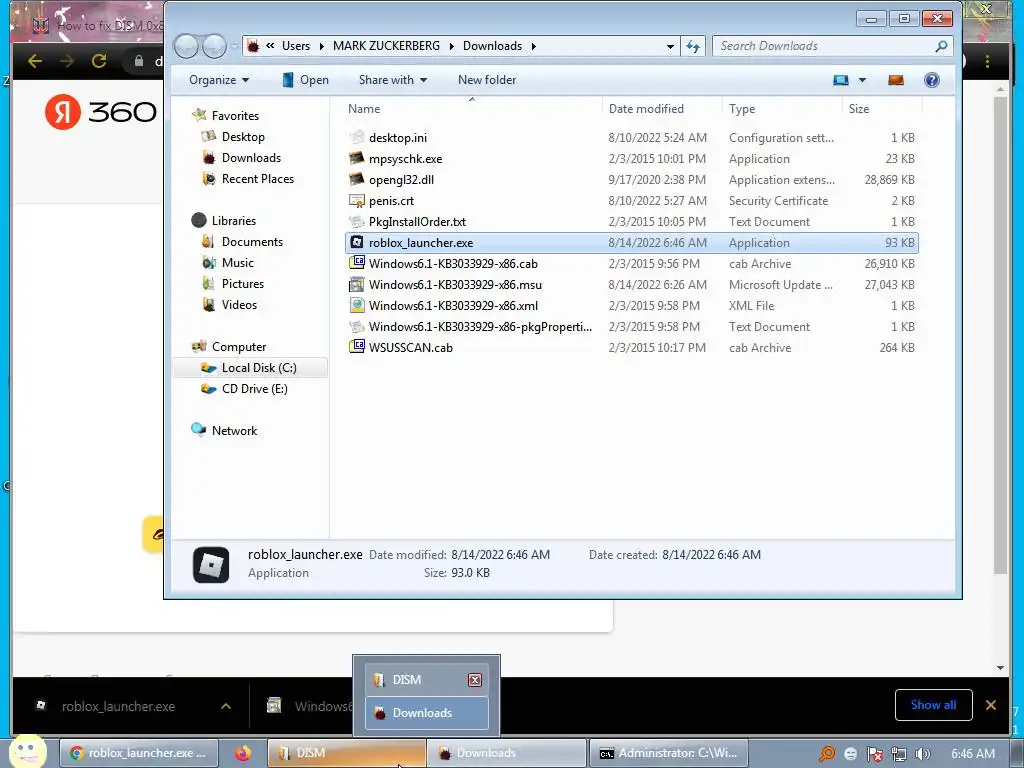This screenshot has height=768, width=1024.
Task: Click the address bar folder icon
Action: (253, 46)
